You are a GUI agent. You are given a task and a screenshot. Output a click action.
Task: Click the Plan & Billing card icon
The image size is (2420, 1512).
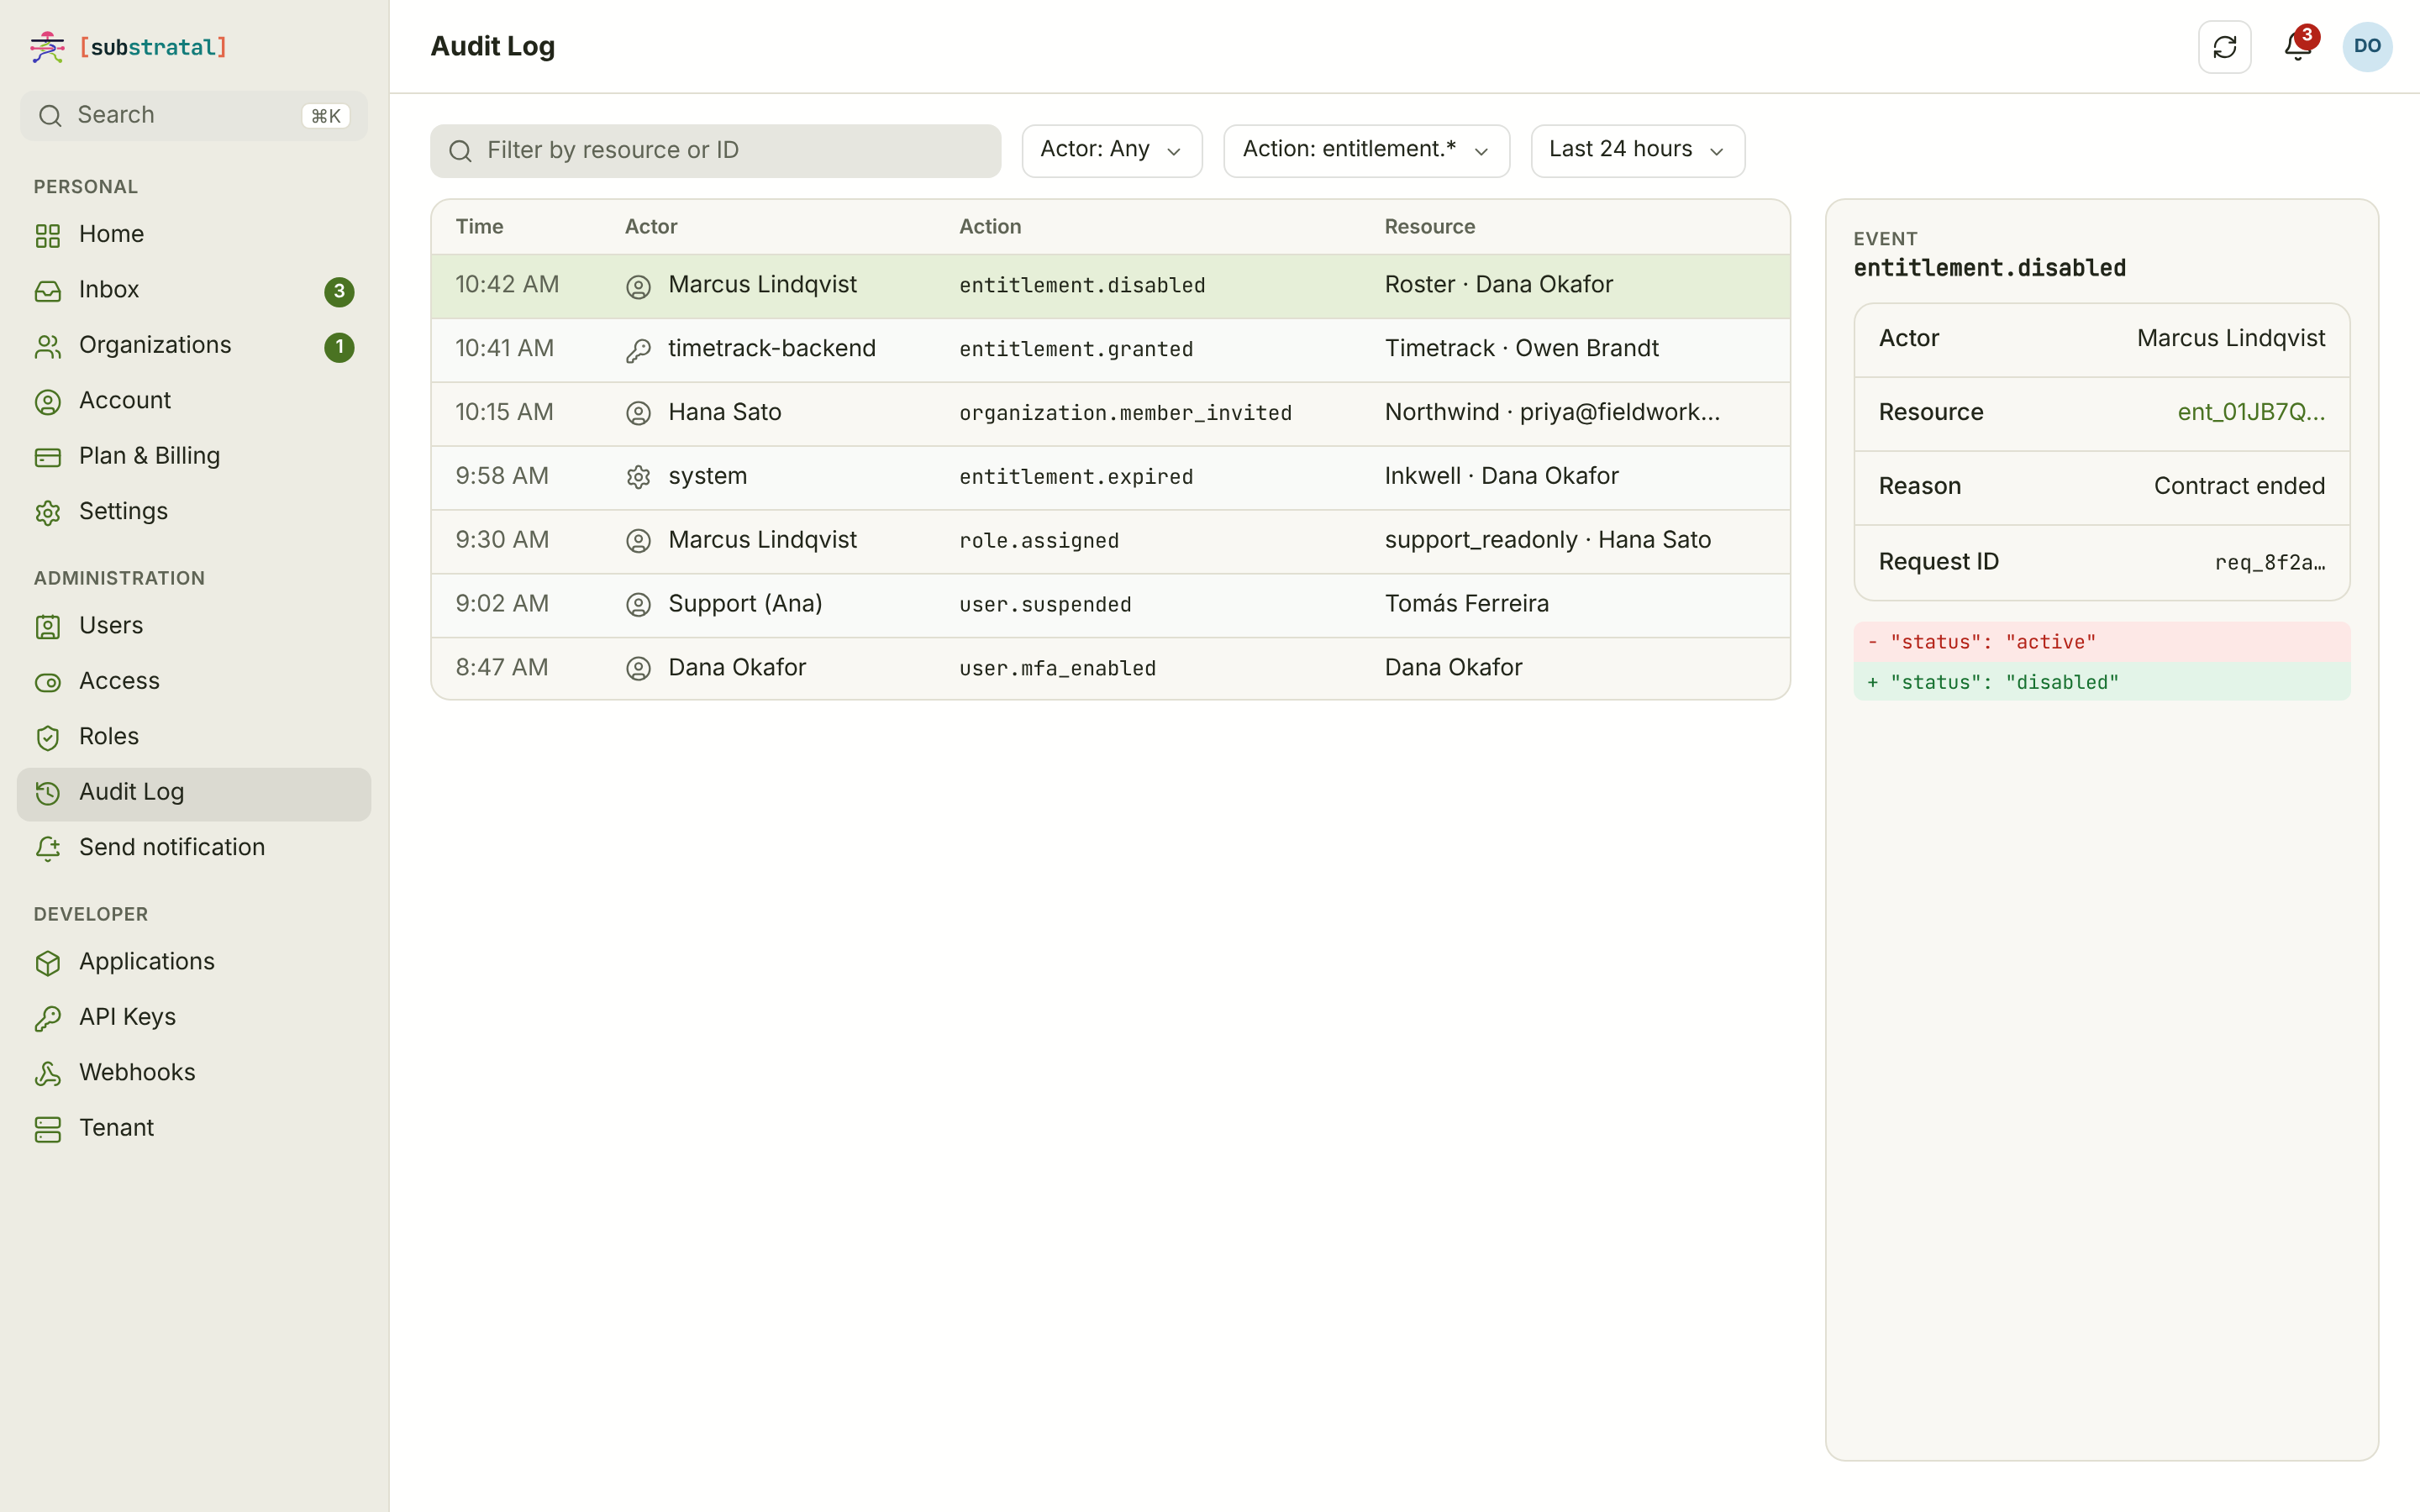48,457
